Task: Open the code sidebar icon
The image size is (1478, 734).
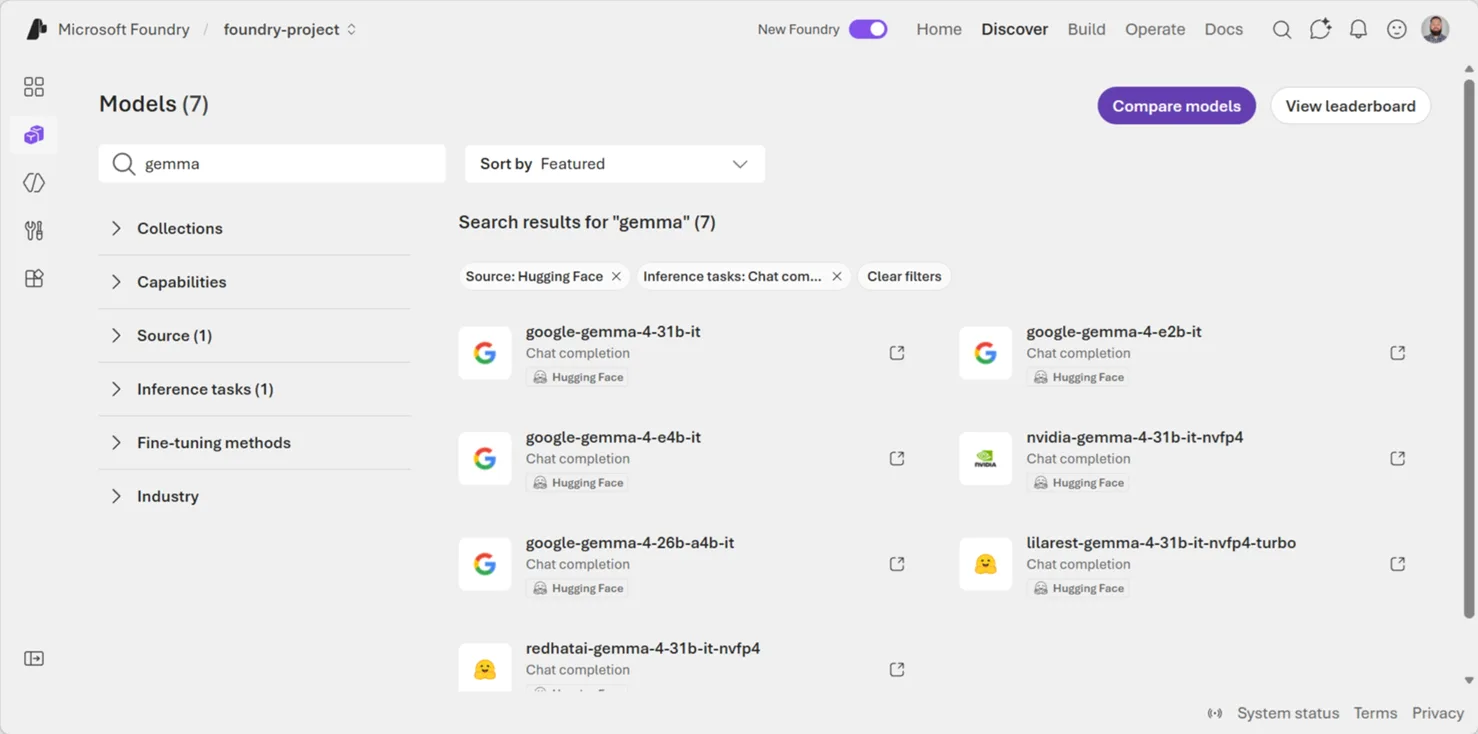Action: tap(34, 183)
